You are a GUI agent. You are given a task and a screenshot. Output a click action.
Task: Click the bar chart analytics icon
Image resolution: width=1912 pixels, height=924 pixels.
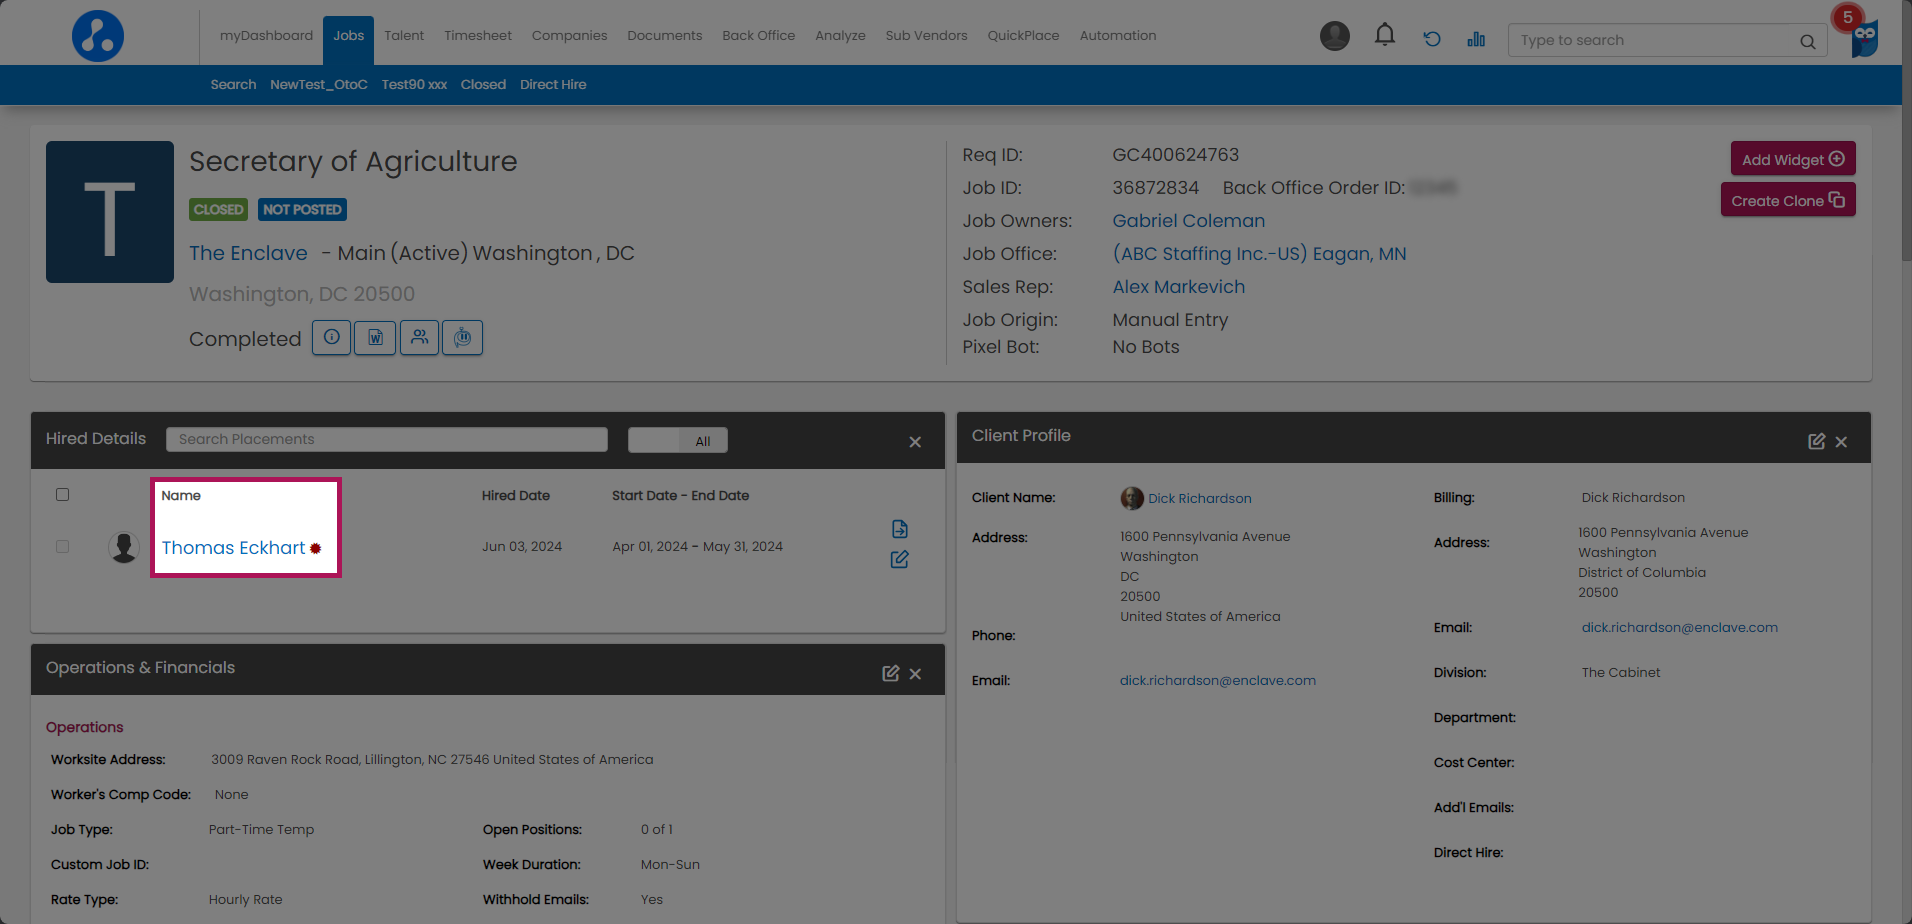click(1476, 39)
